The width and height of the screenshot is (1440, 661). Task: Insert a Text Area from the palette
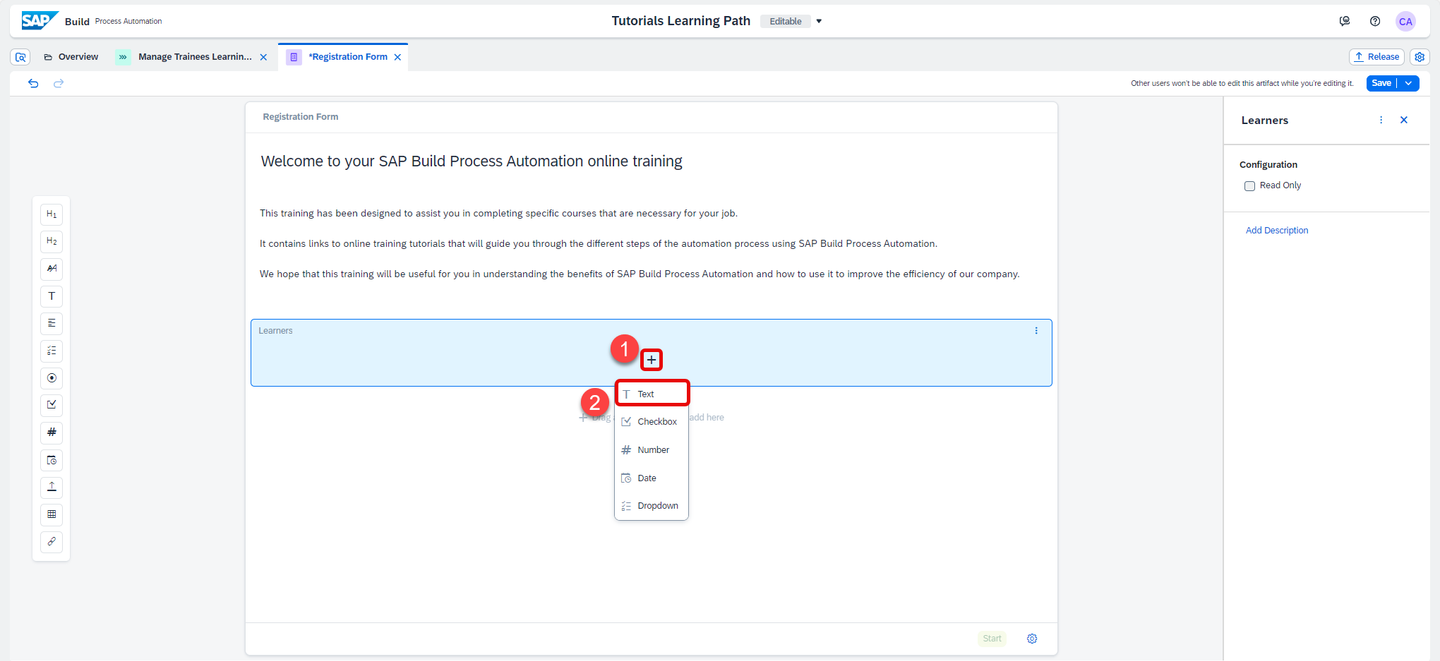click(51, 323)
